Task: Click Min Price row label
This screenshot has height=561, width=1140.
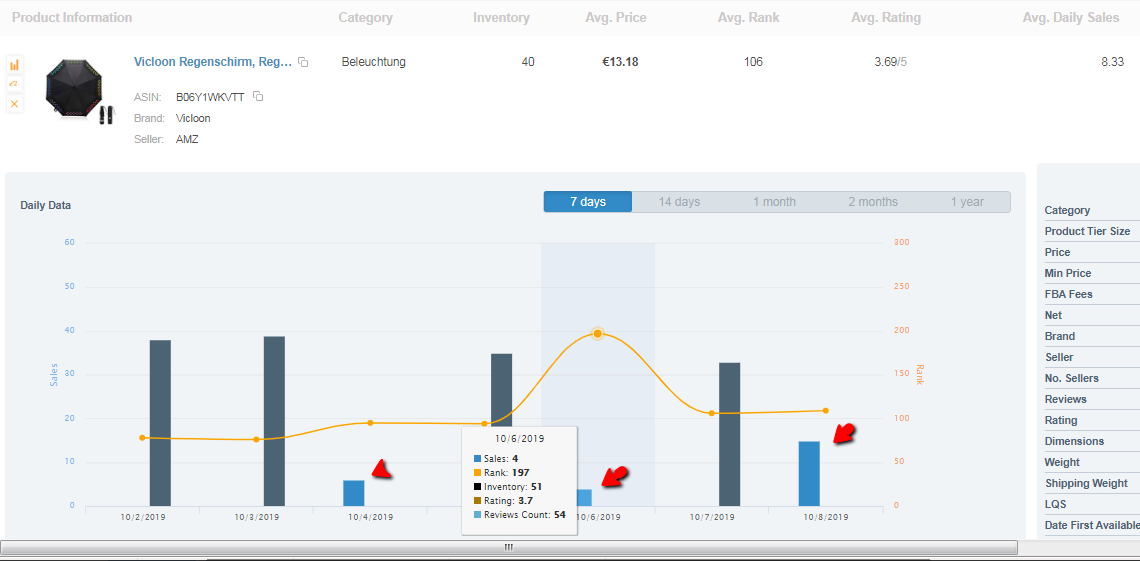Action: (1068, 273)
